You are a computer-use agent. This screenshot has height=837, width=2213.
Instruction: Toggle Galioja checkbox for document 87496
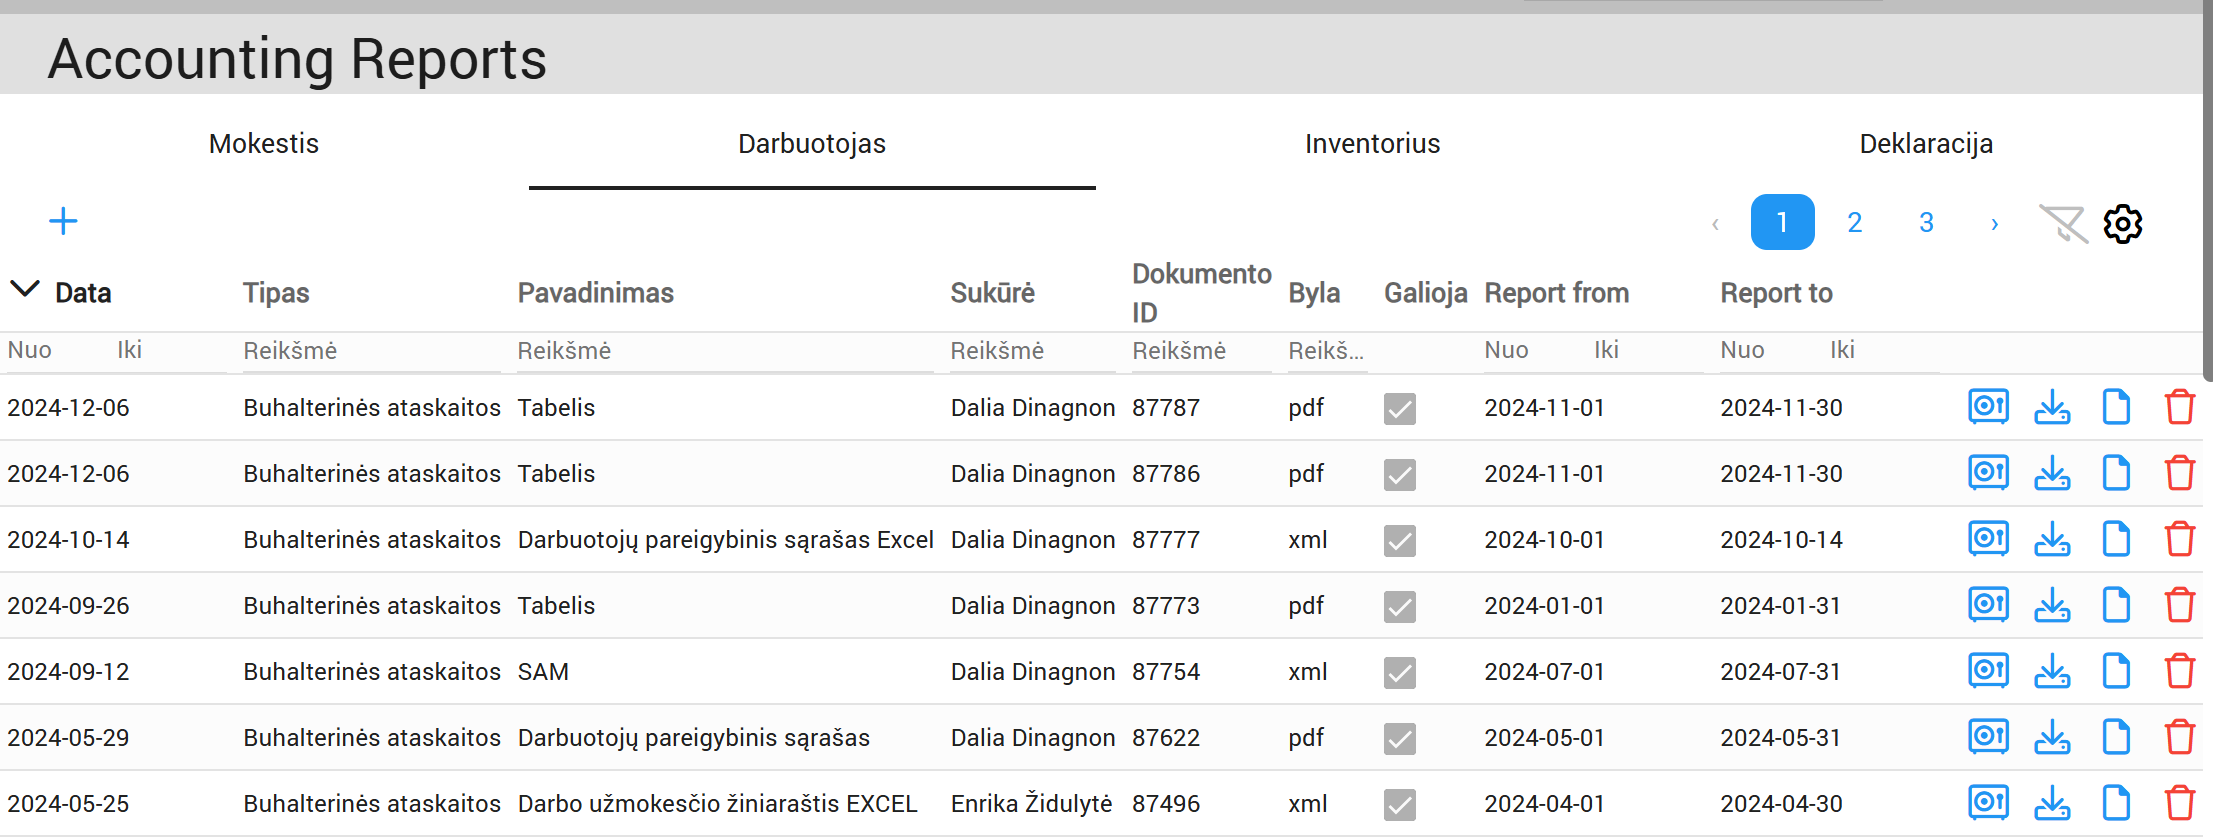1399,804
